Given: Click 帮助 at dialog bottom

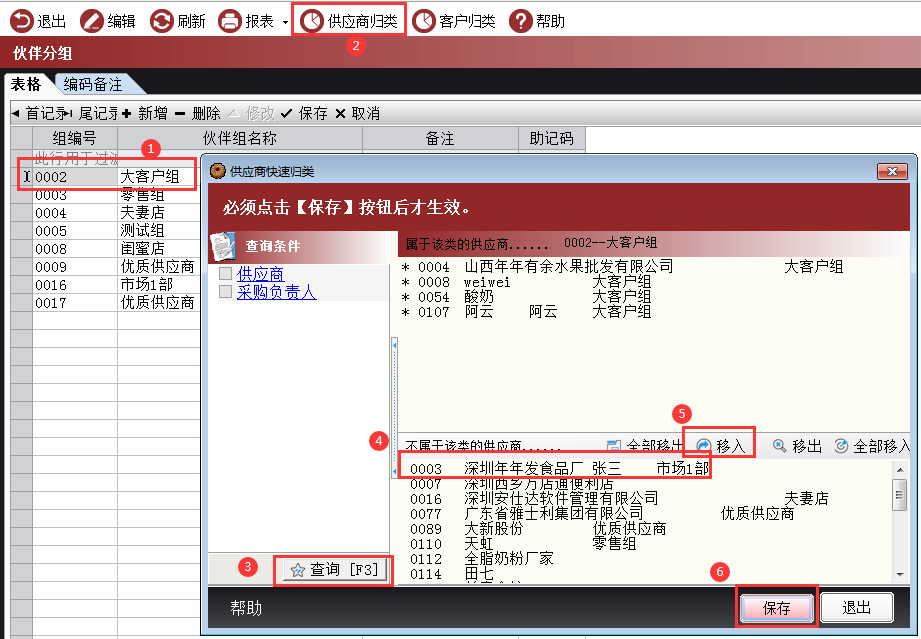Looking at the screenshot, I should point(246,608).
